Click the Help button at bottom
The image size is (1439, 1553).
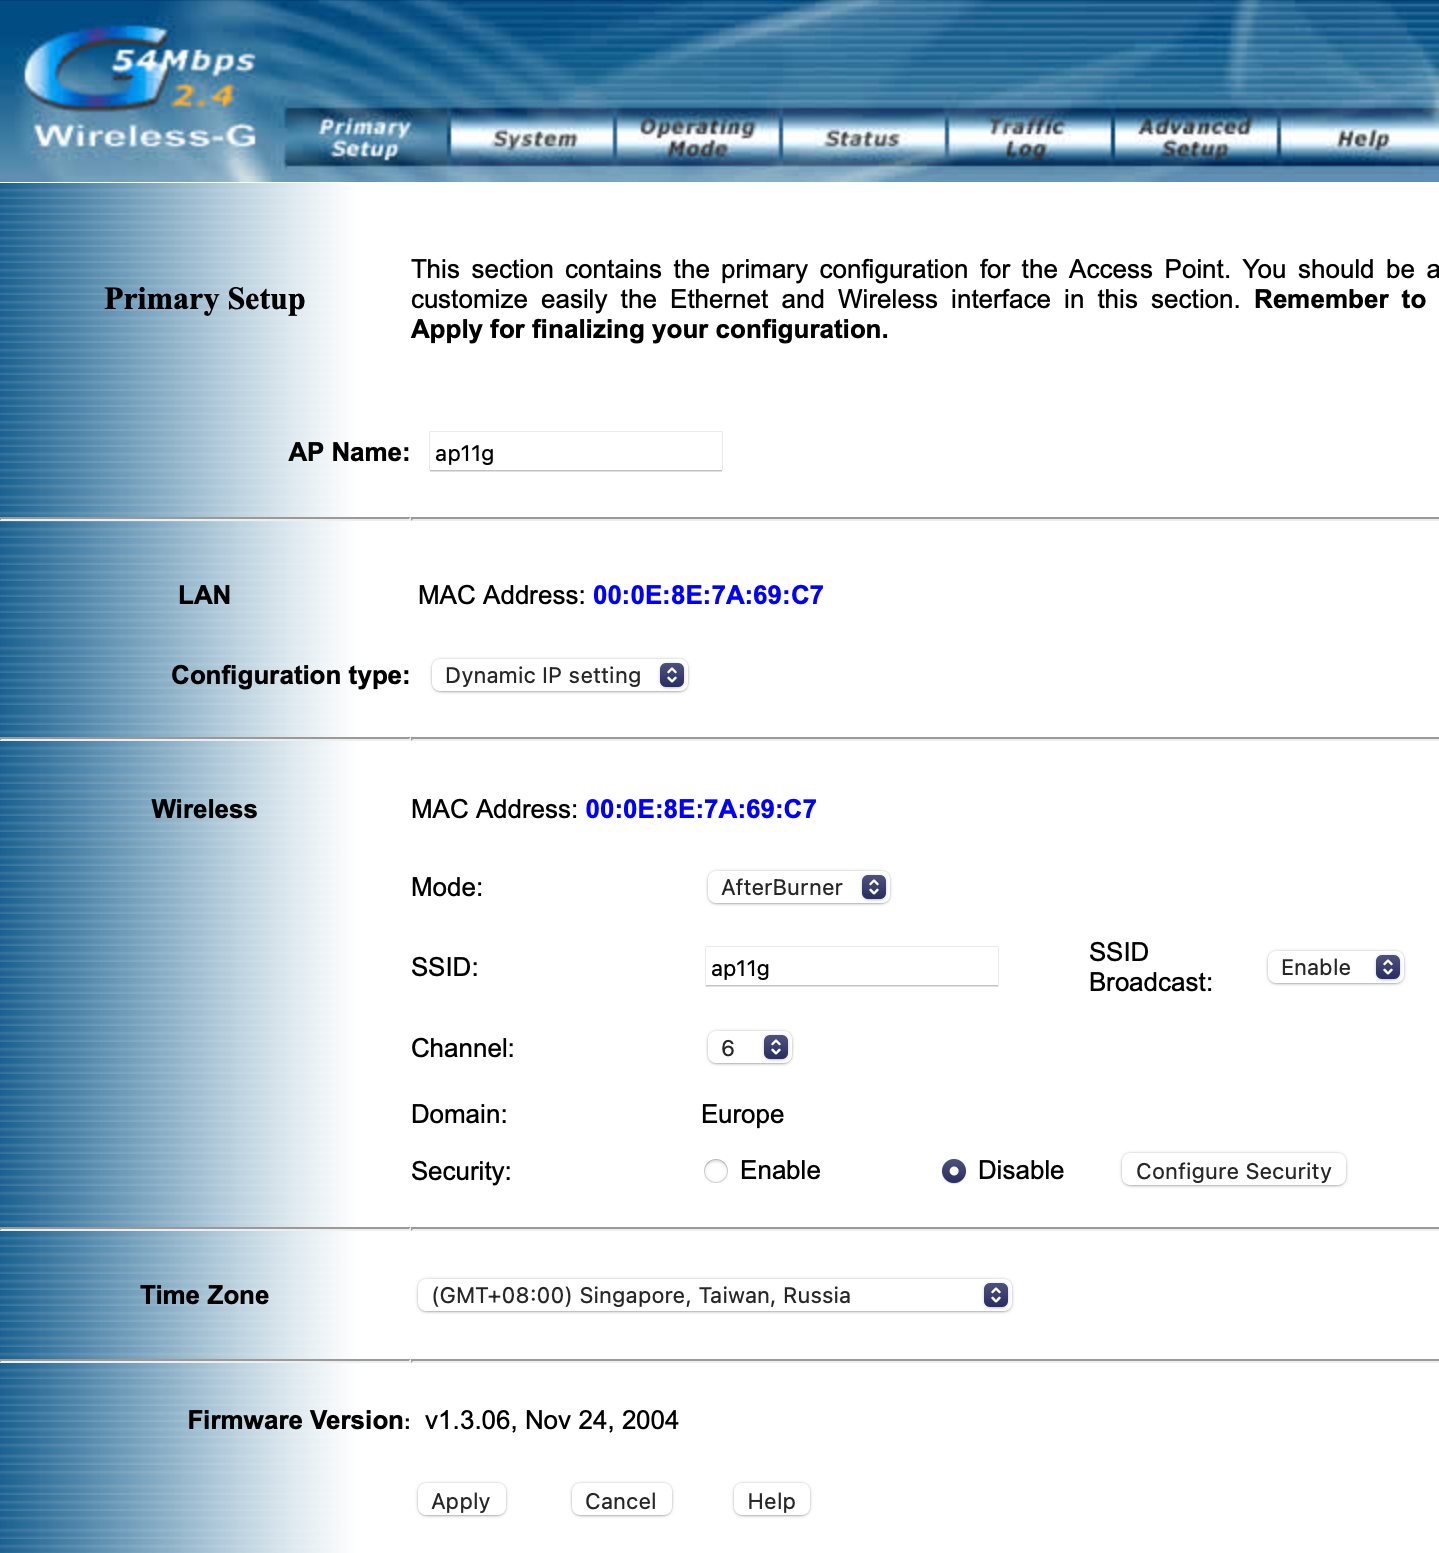pyautogui.click(x=771, y=1501)
